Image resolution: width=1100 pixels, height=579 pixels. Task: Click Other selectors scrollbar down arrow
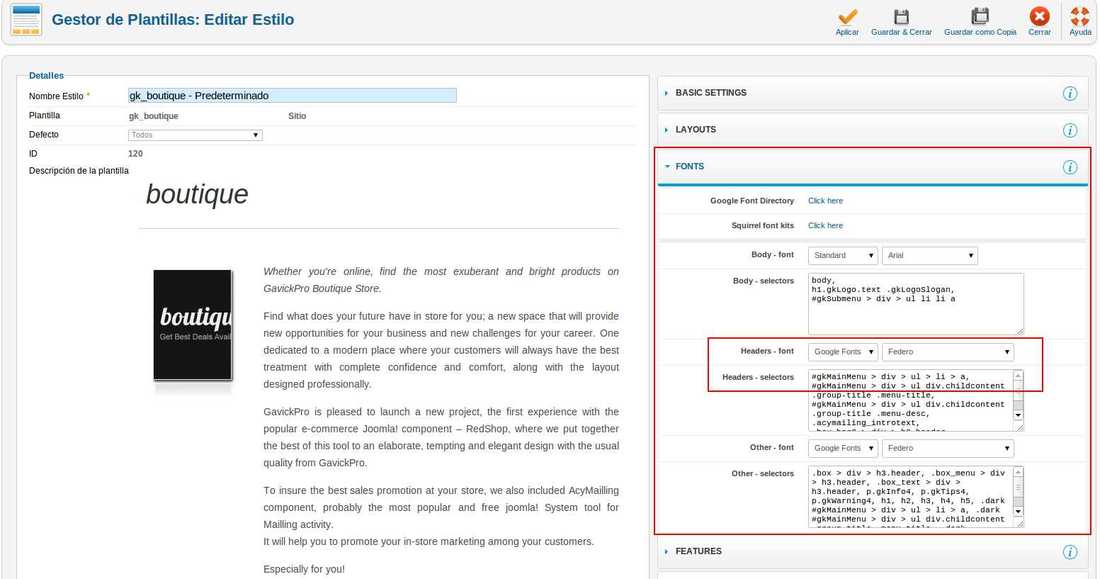pyautogui.click(x=1018, y=512)
